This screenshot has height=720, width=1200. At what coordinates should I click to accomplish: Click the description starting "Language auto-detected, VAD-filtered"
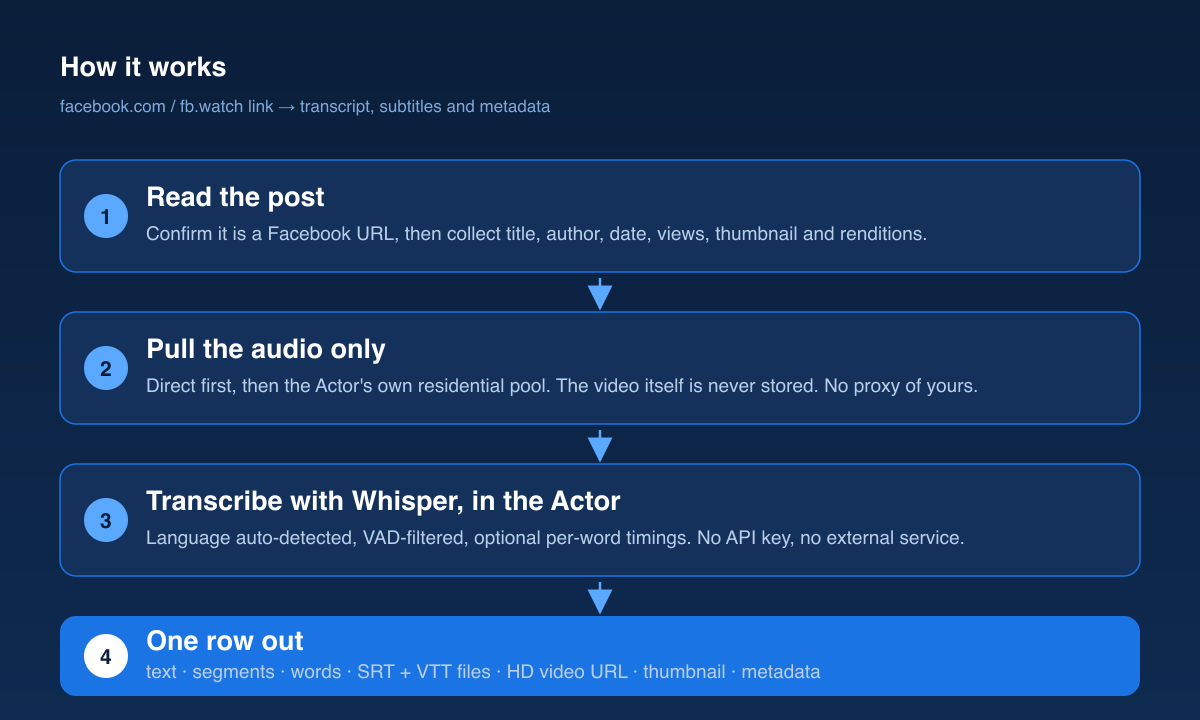pyautogui.click(x=555, y=538)
